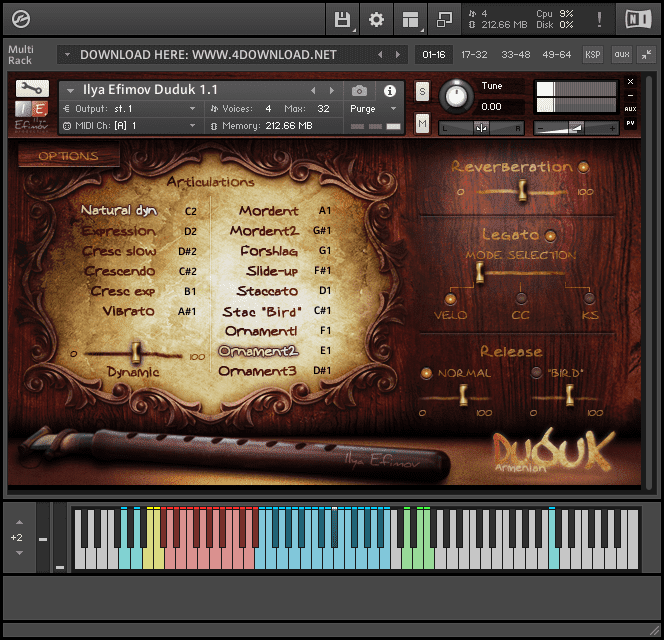This screenshot has width=664, height=640.
Task: Show instrument info icon
Action: [x=390, y=91]
